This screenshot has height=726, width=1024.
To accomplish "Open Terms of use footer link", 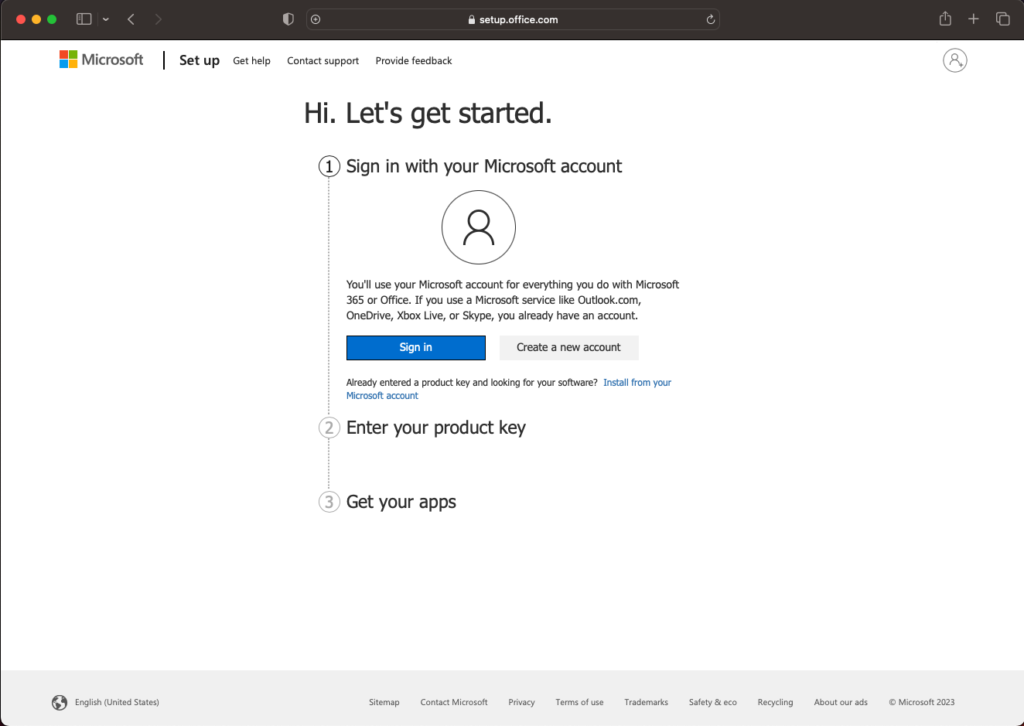I will click(x=579, y=702).
